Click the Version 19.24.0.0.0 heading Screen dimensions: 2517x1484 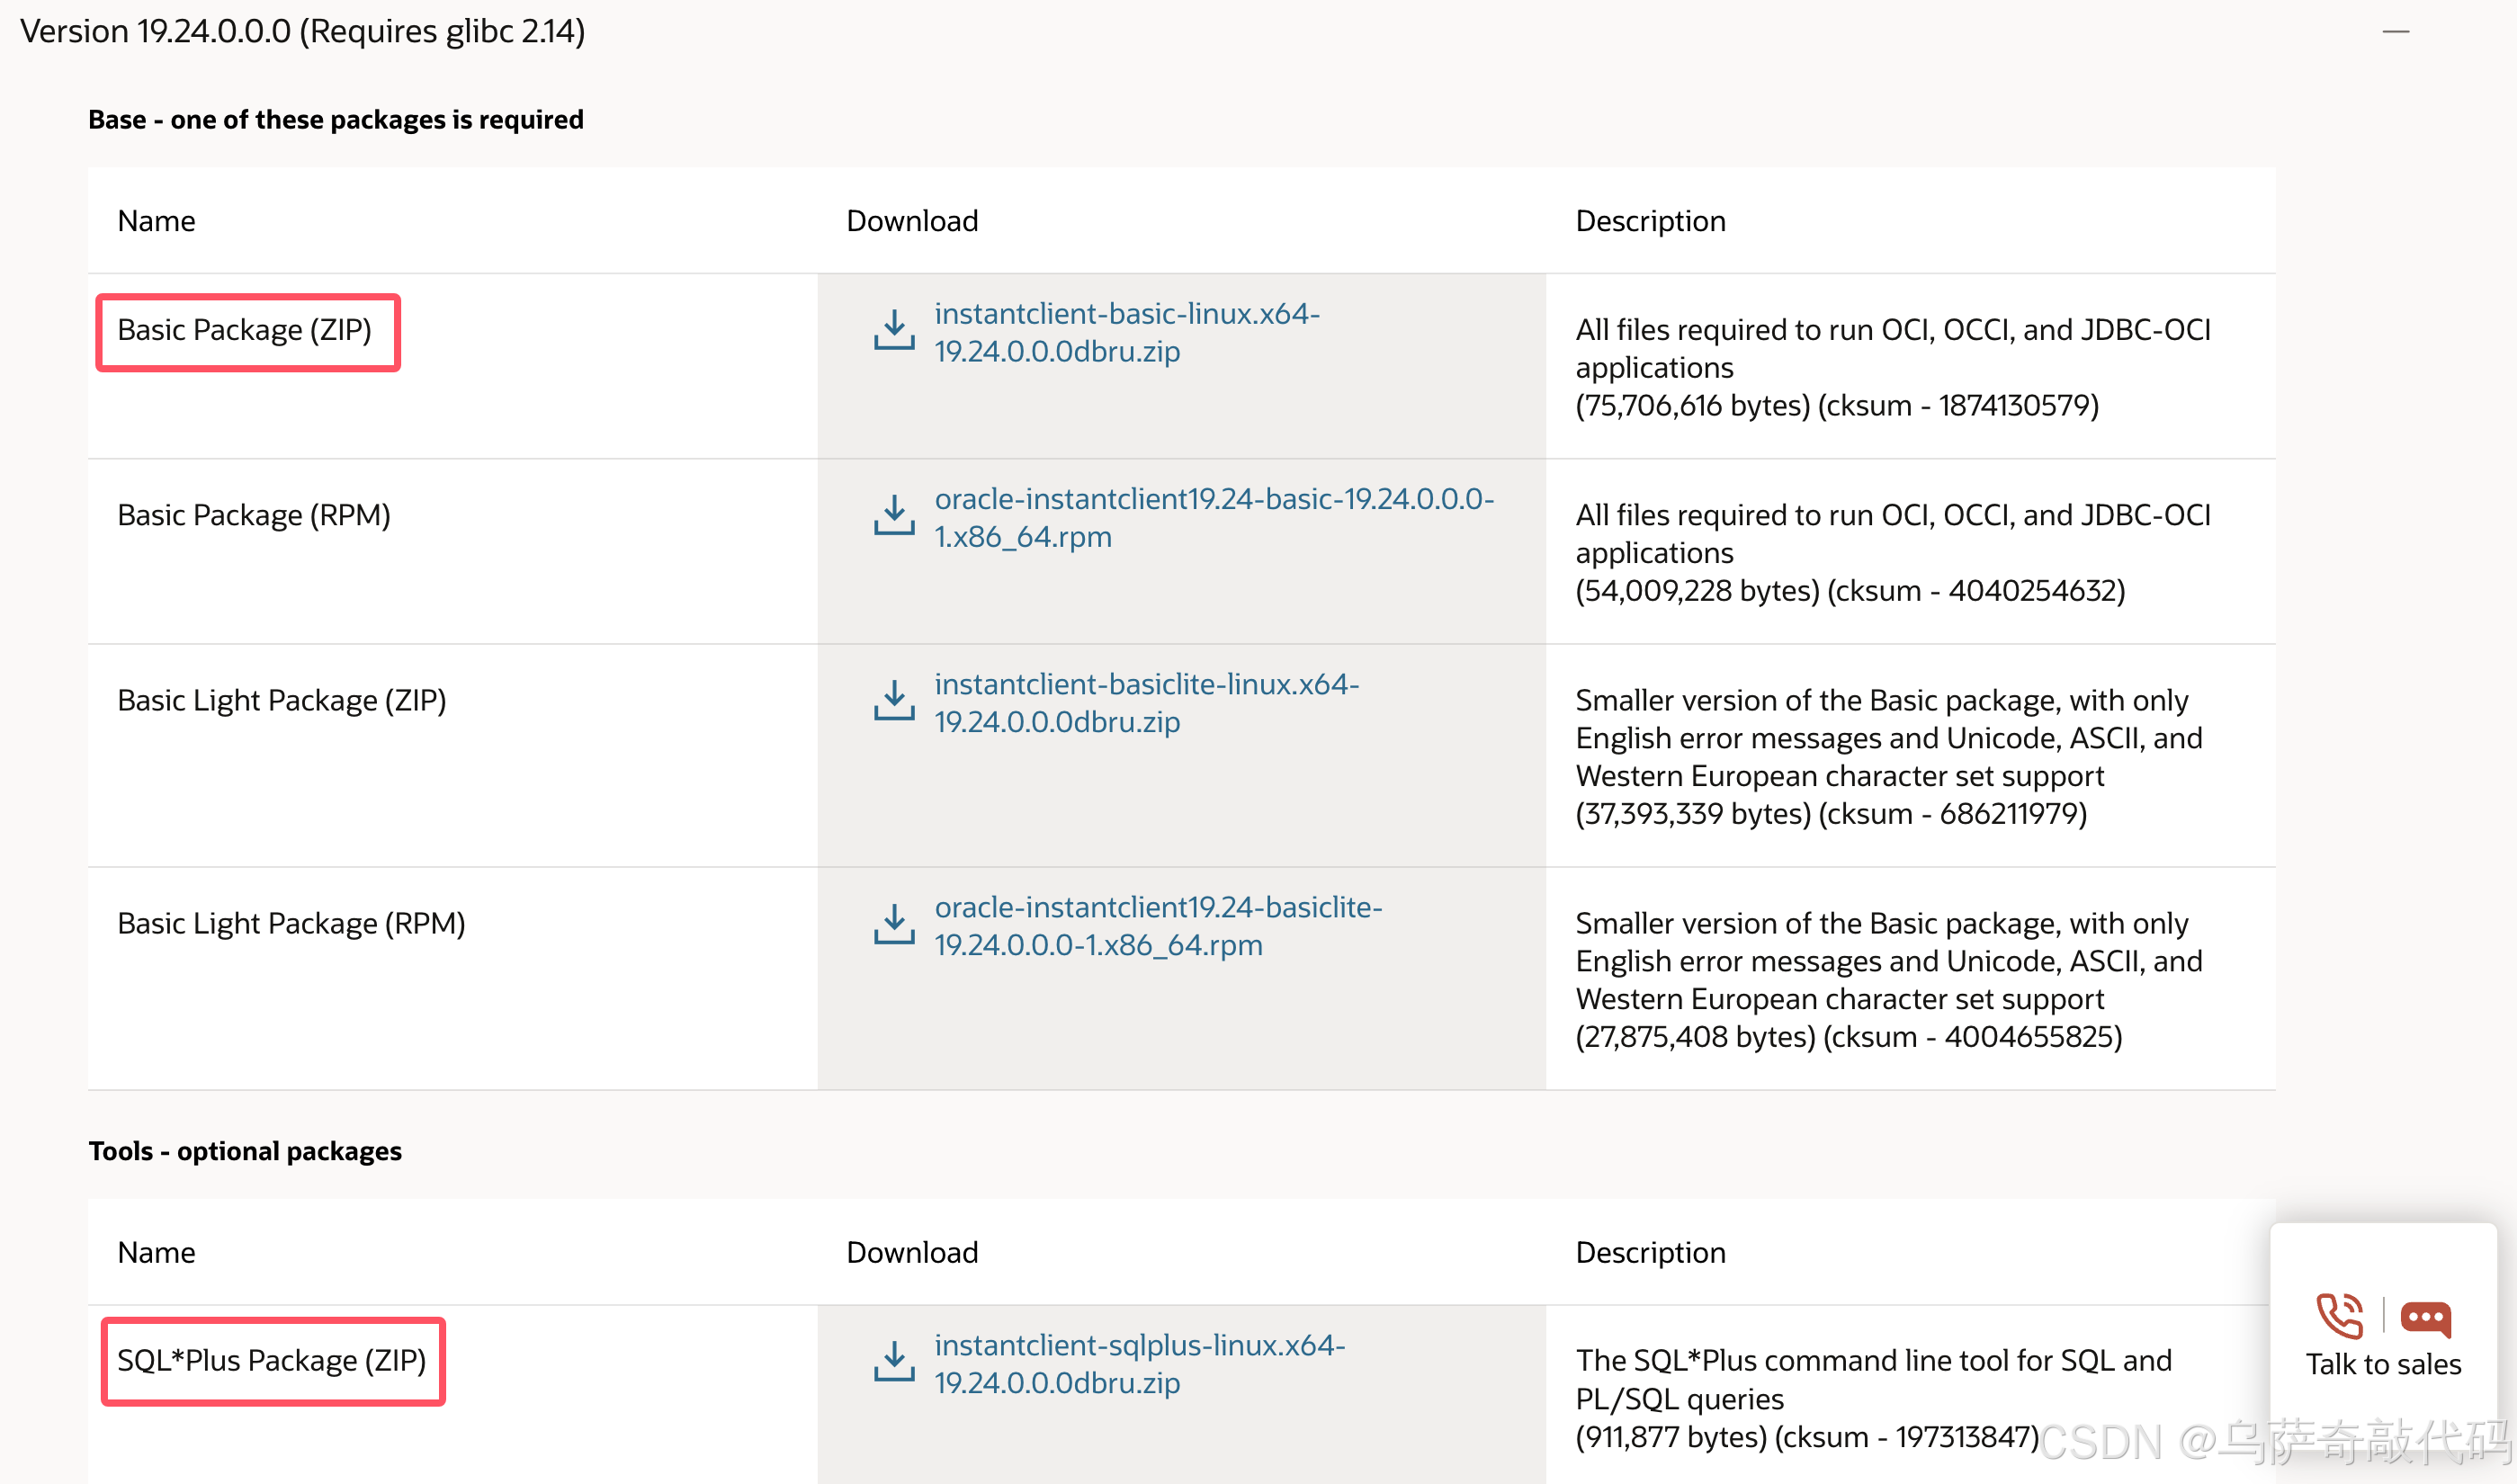click(x=302, y=31)
